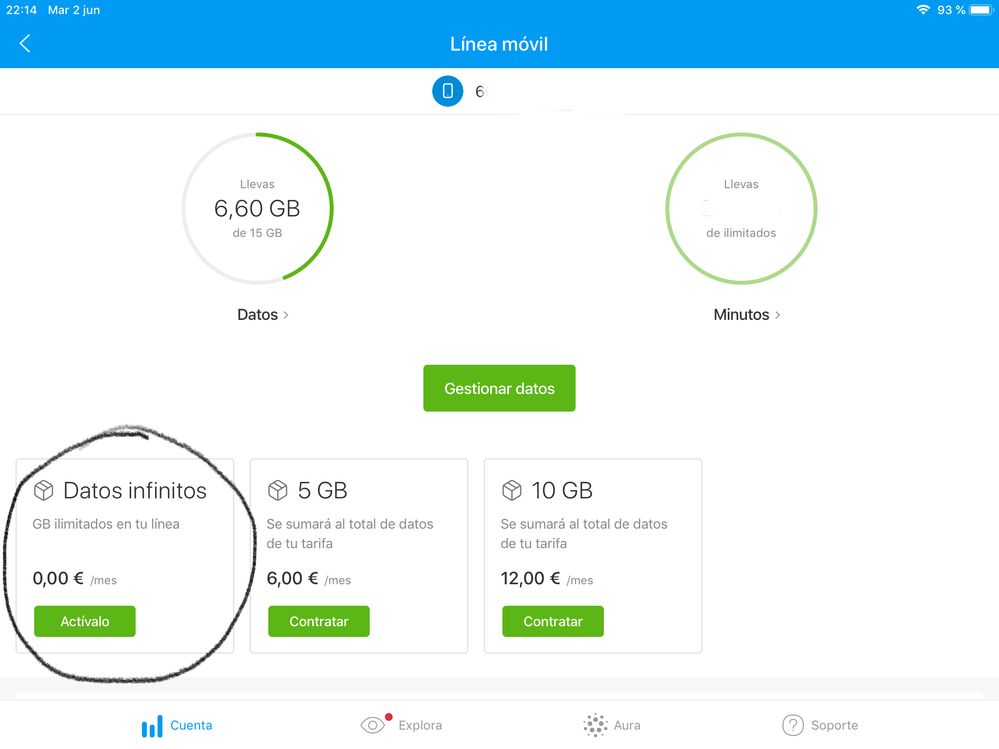Open the Cuenta tab
Screen dimensions: 999x749
pyautogui.click(x=177, y=725)
